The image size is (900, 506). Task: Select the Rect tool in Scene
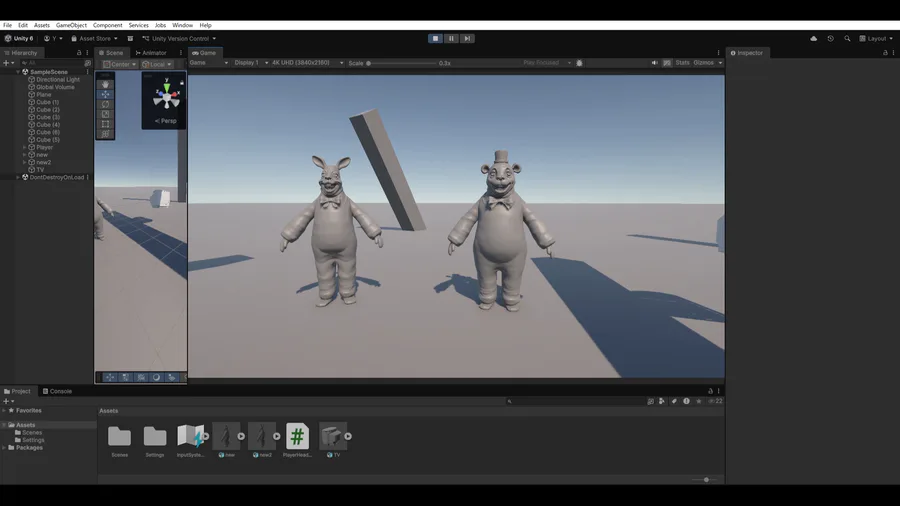coord(105,124)
